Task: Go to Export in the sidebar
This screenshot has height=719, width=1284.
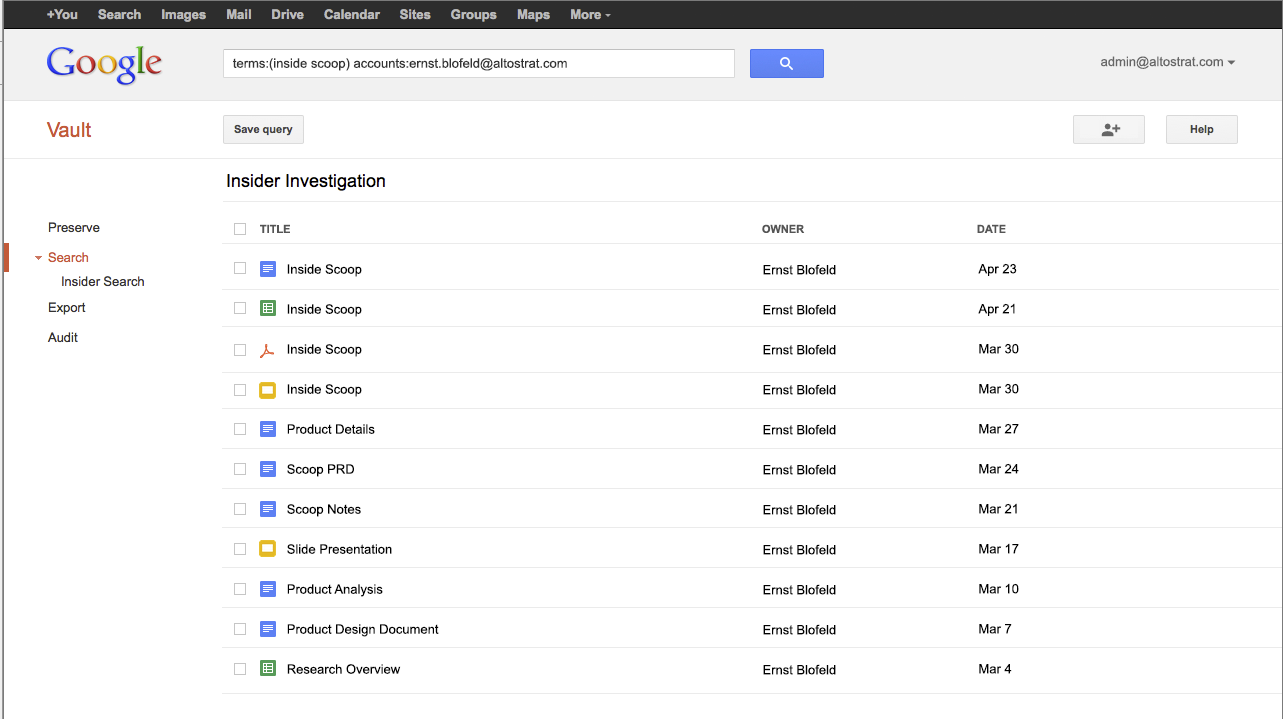Action: 67,308
